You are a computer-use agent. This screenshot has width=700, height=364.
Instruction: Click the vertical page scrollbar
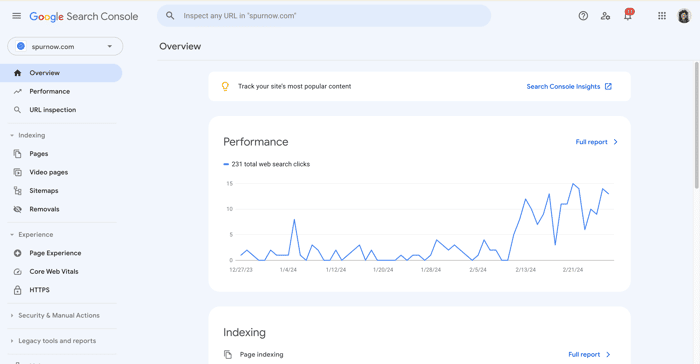point(696,125)
